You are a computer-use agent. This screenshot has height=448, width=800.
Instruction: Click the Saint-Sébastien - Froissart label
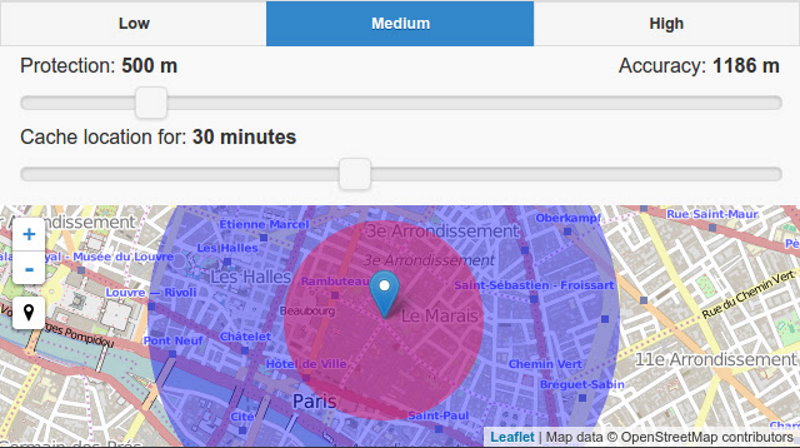(x=534, y=285)
